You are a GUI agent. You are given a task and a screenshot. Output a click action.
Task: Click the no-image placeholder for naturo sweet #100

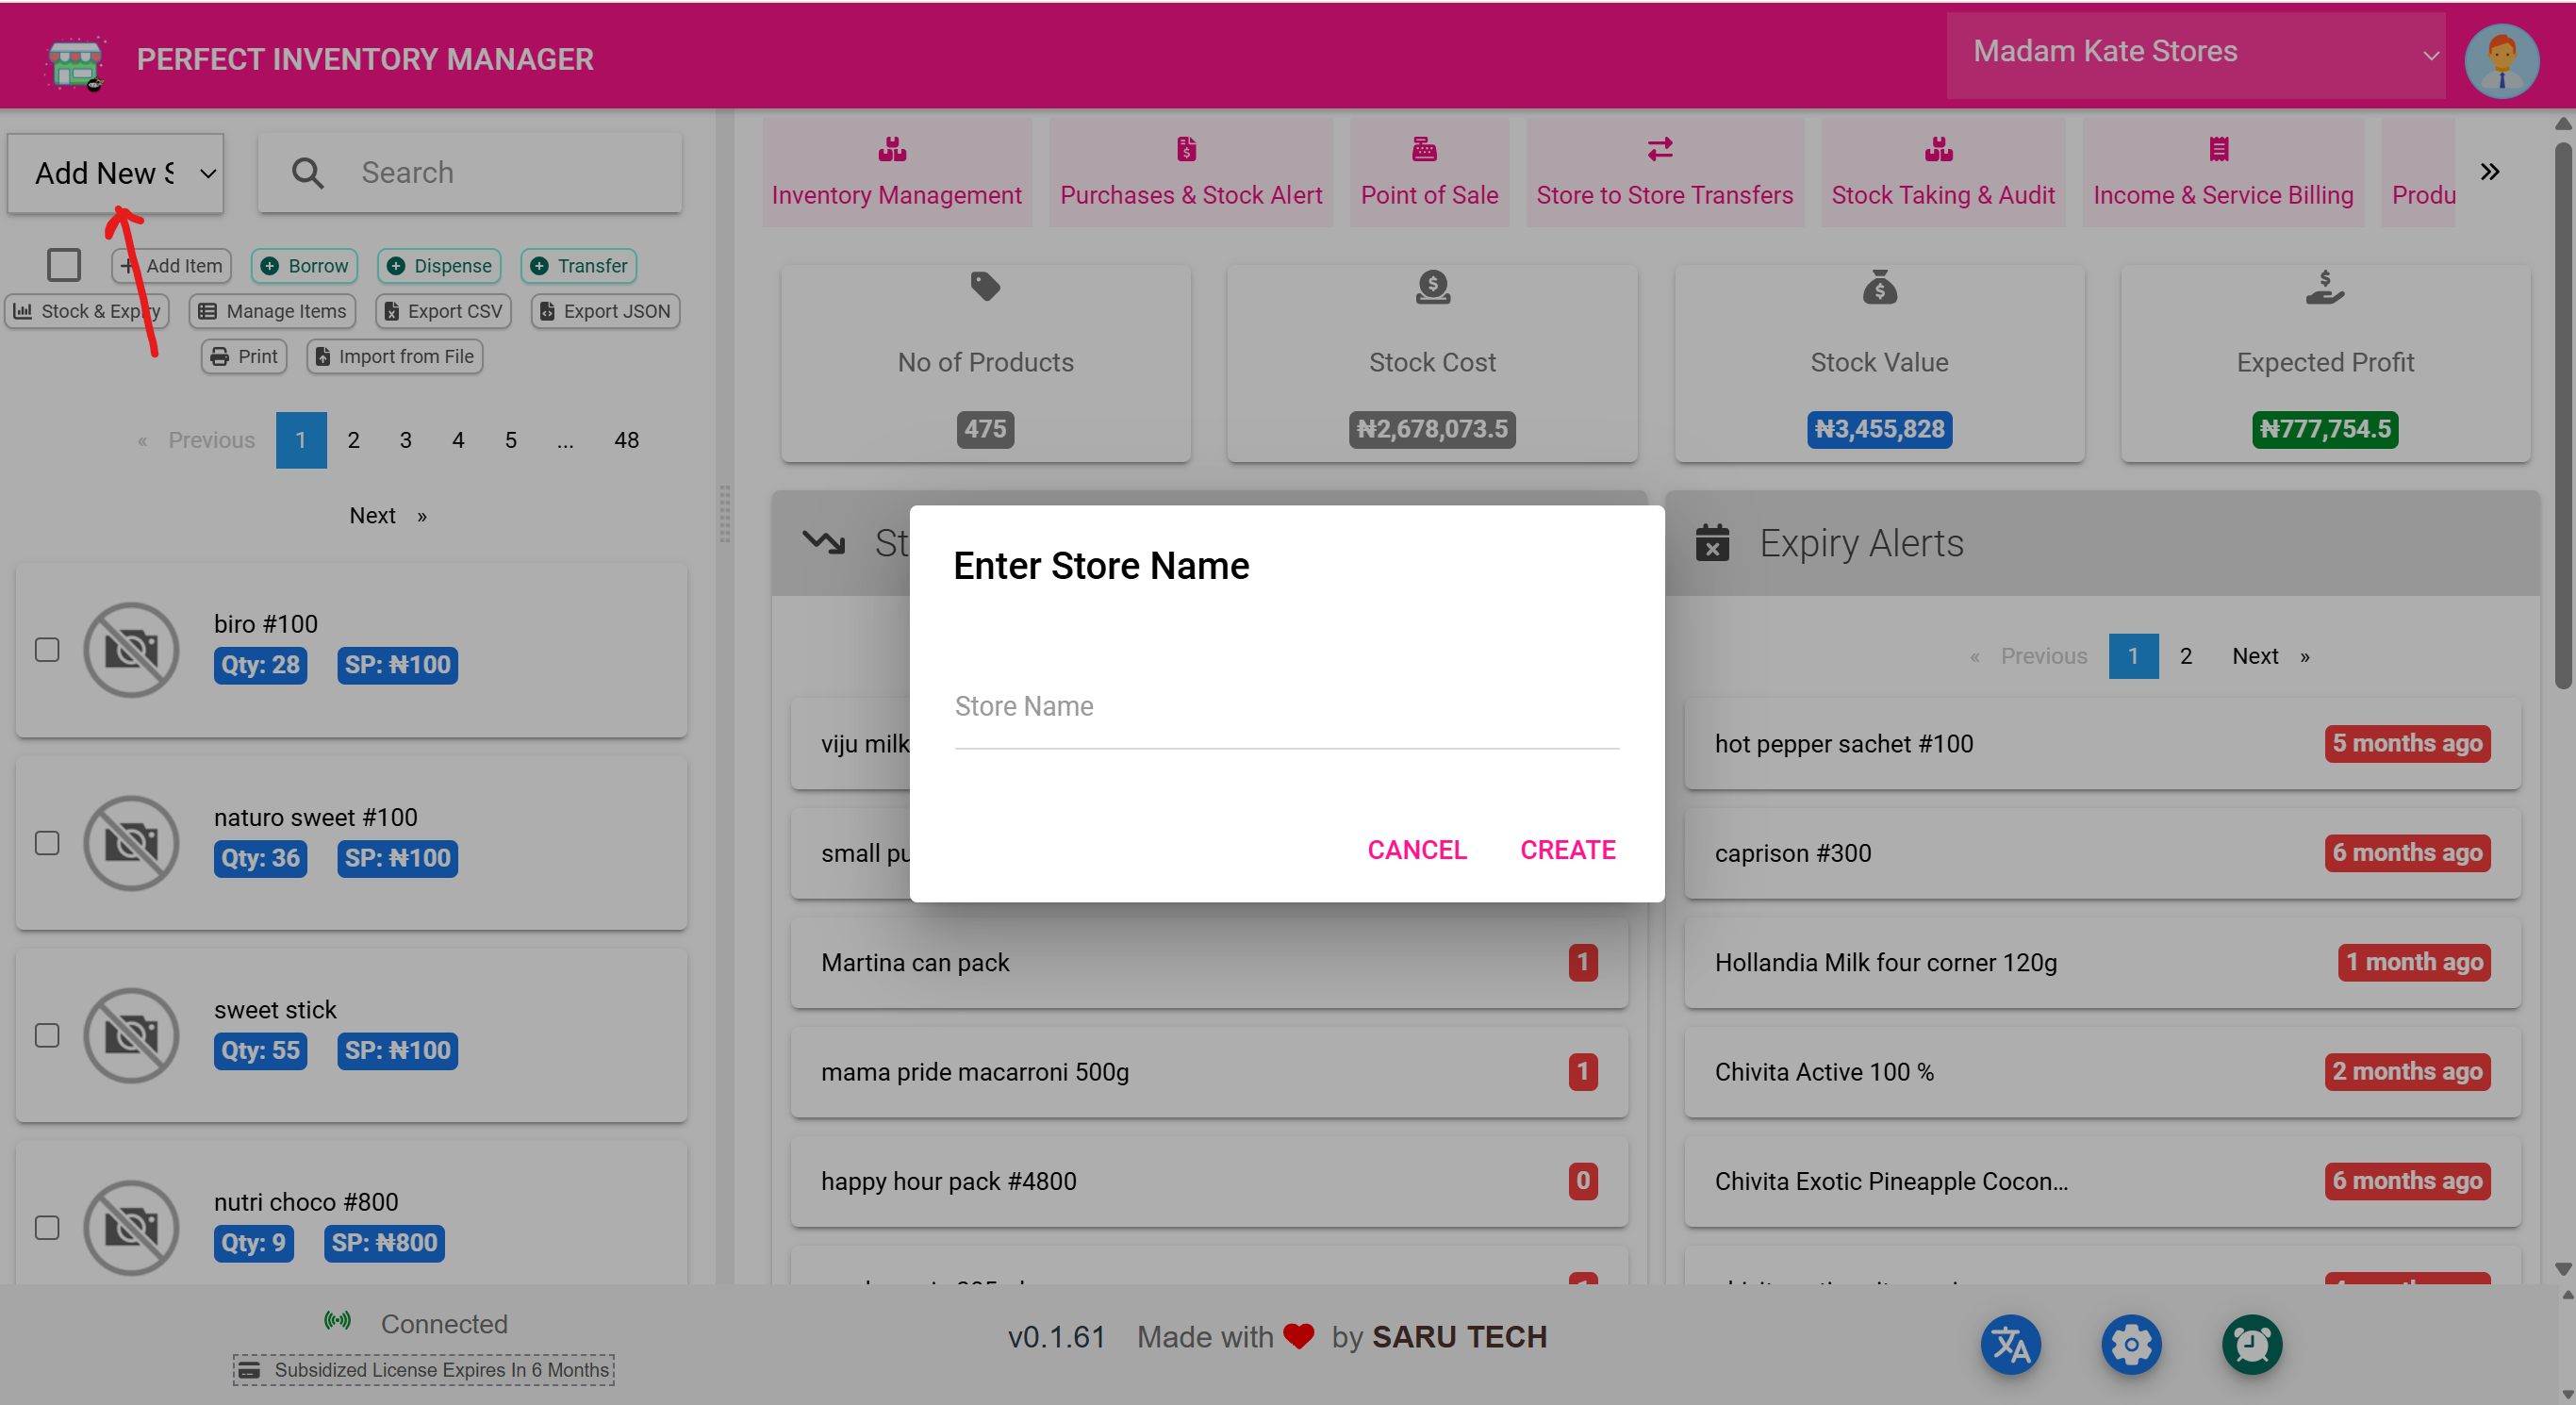click(131, 843)
